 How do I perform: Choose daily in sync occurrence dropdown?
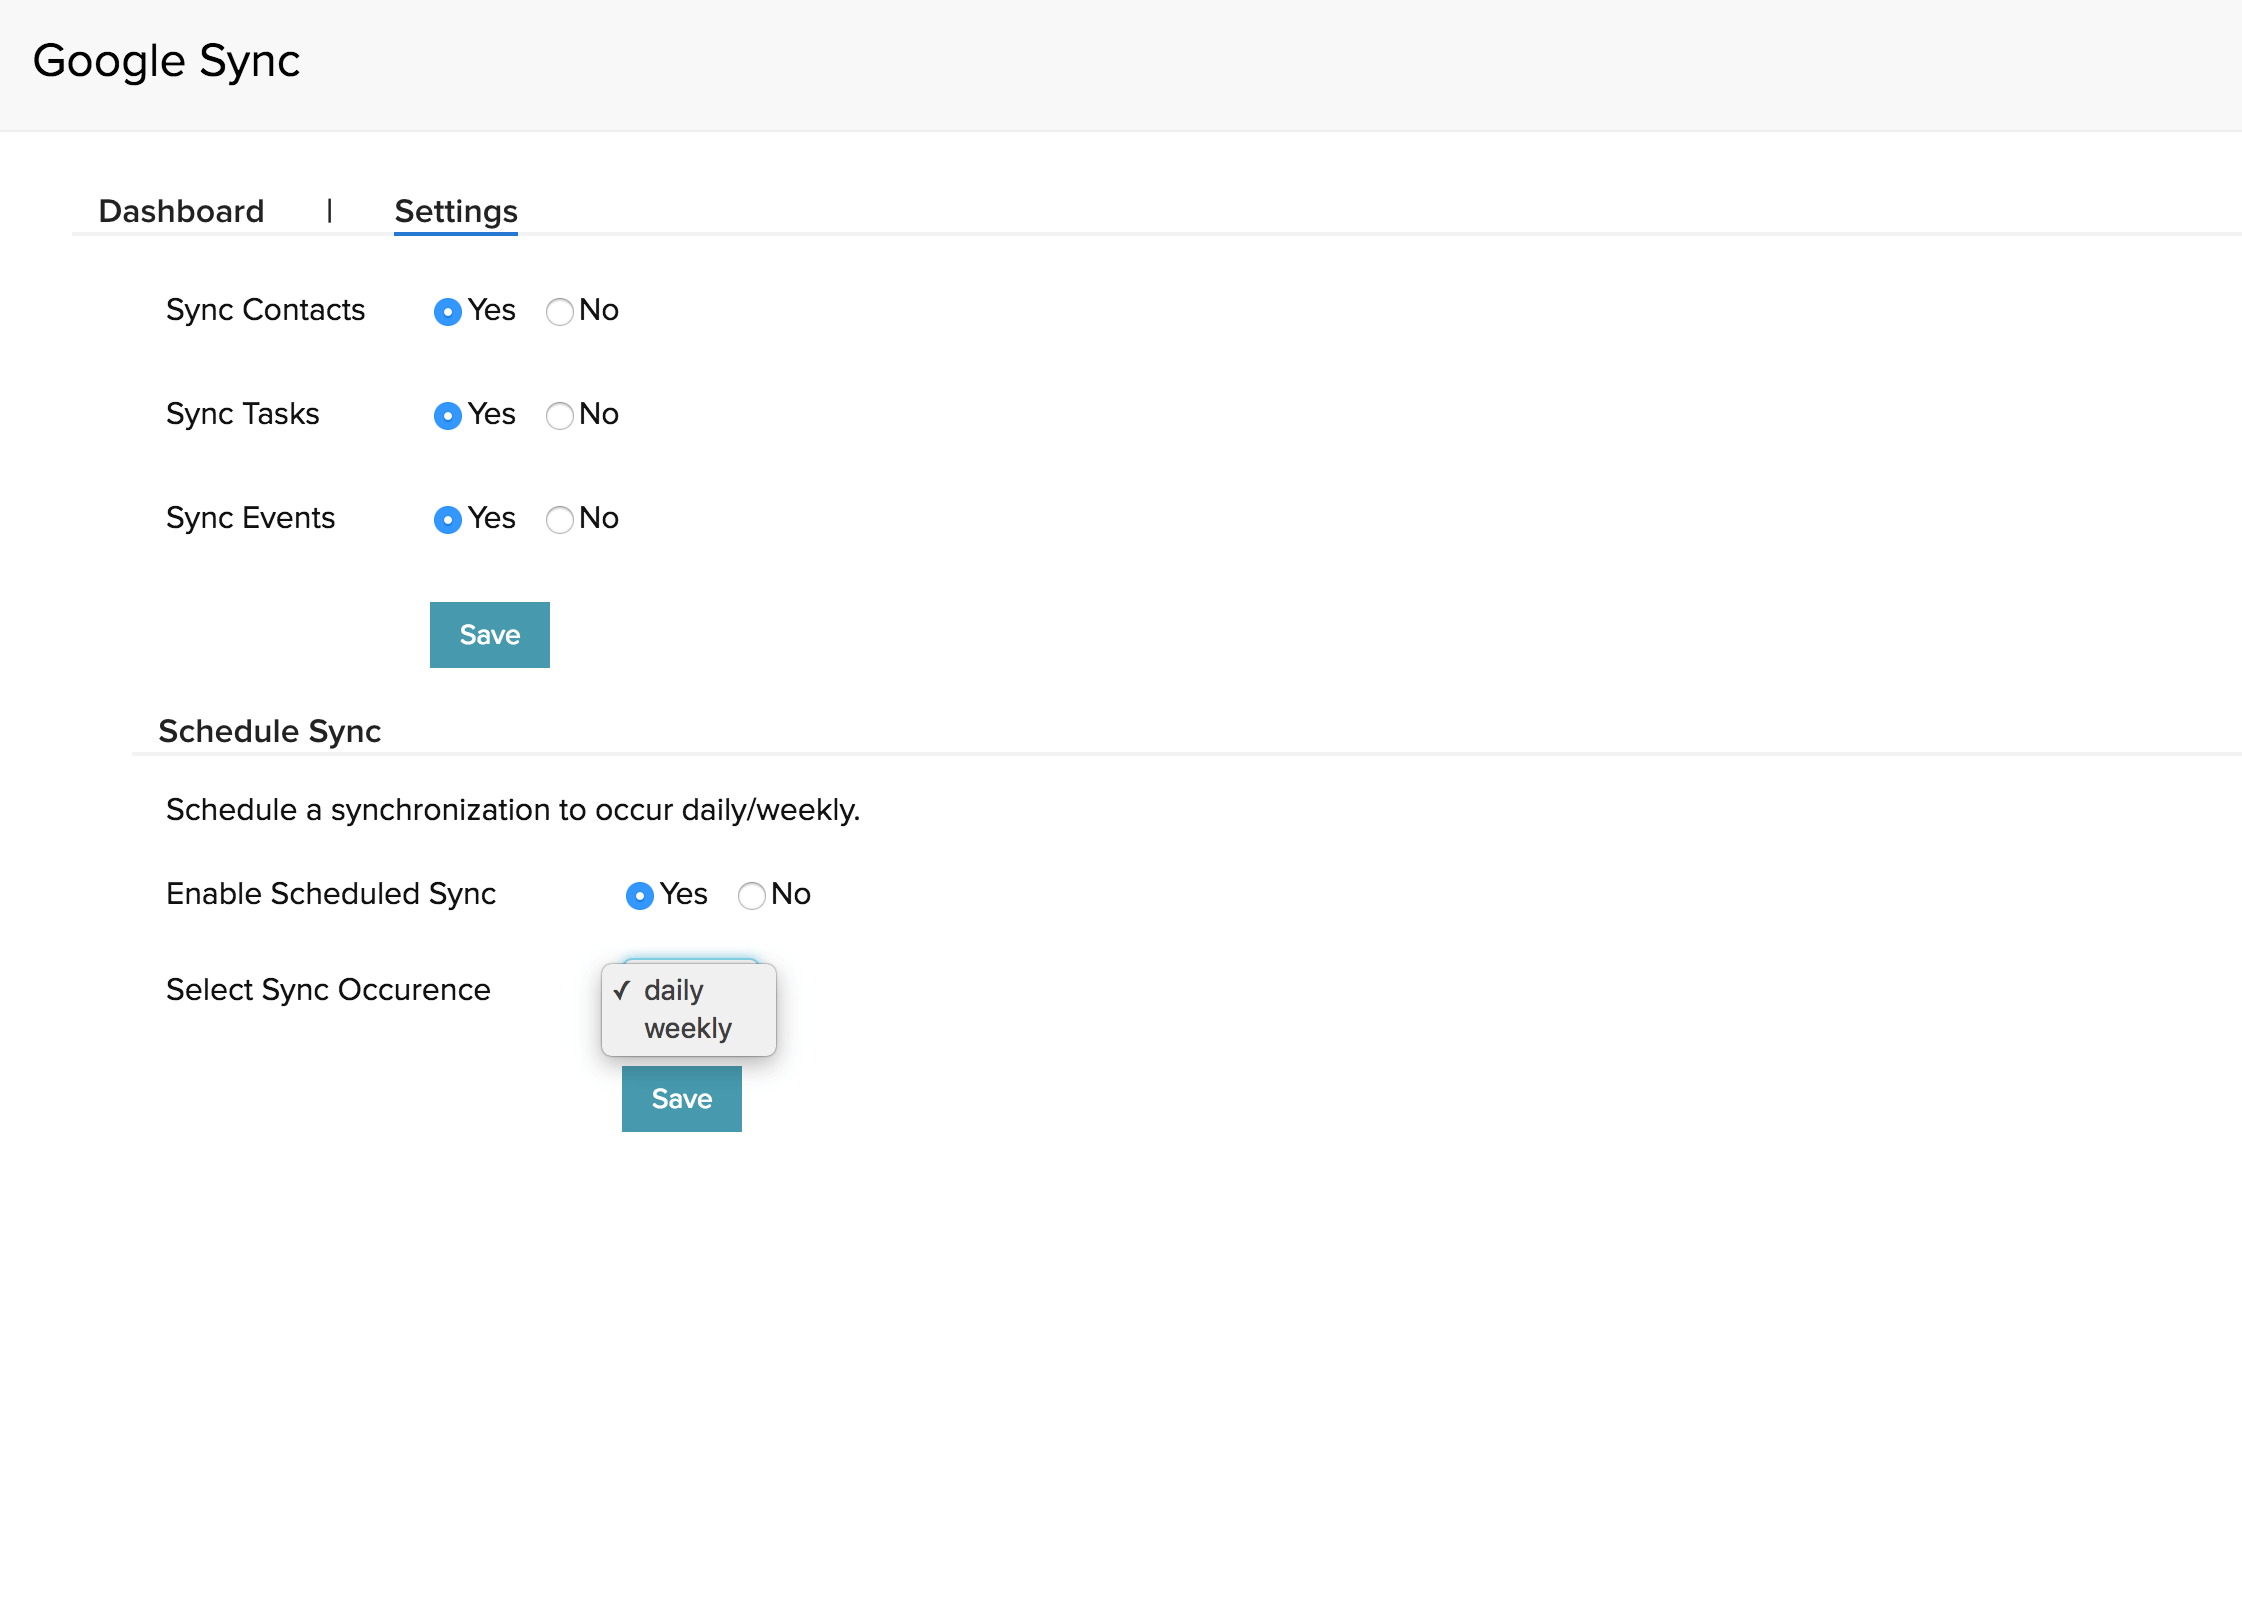pyautogui.click(x=689, y=990)
